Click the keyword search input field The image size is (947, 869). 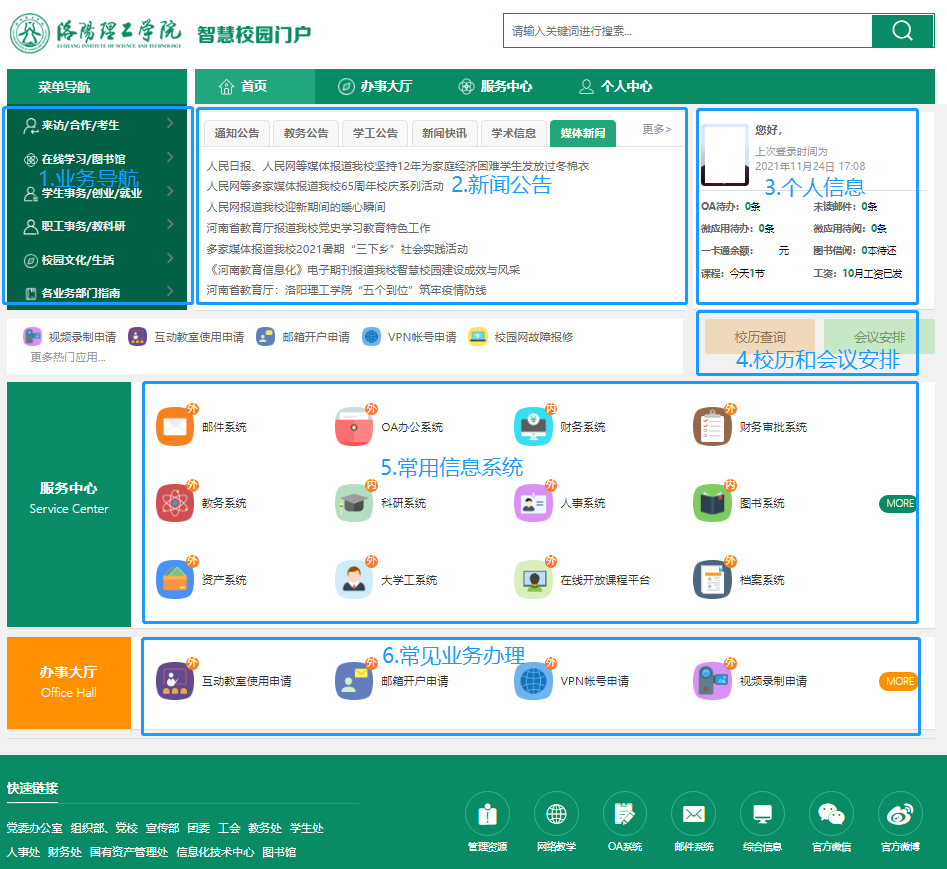687,31
